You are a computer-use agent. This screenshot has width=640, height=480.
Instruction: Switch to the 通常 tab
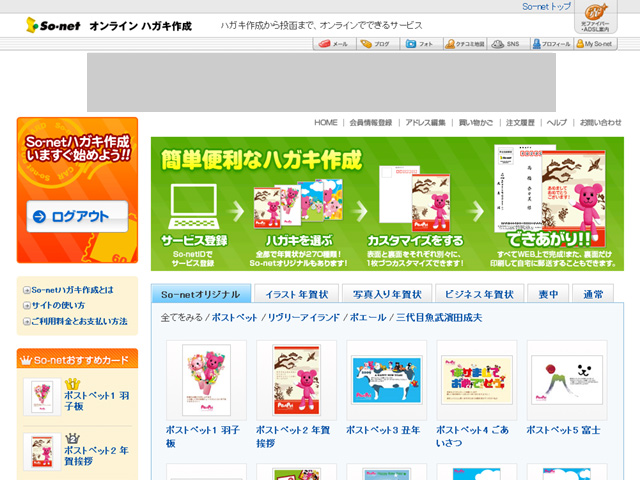click(593, 294)
